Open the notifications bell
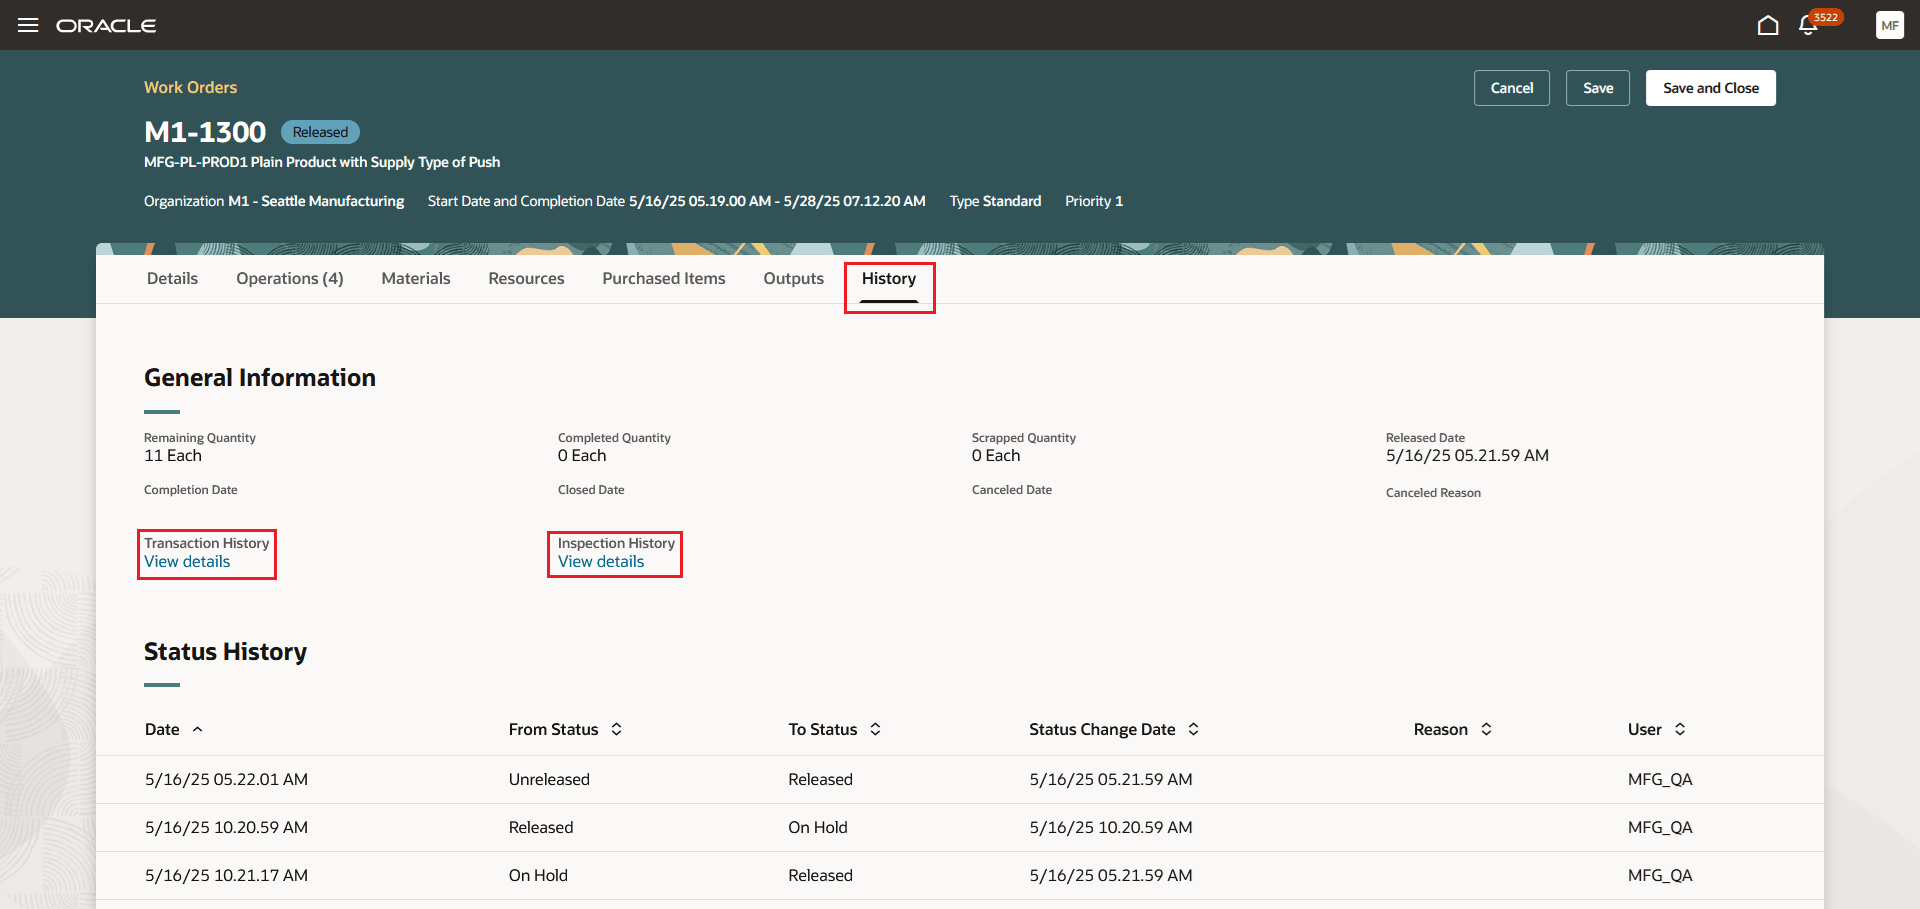 [1808, 26]
